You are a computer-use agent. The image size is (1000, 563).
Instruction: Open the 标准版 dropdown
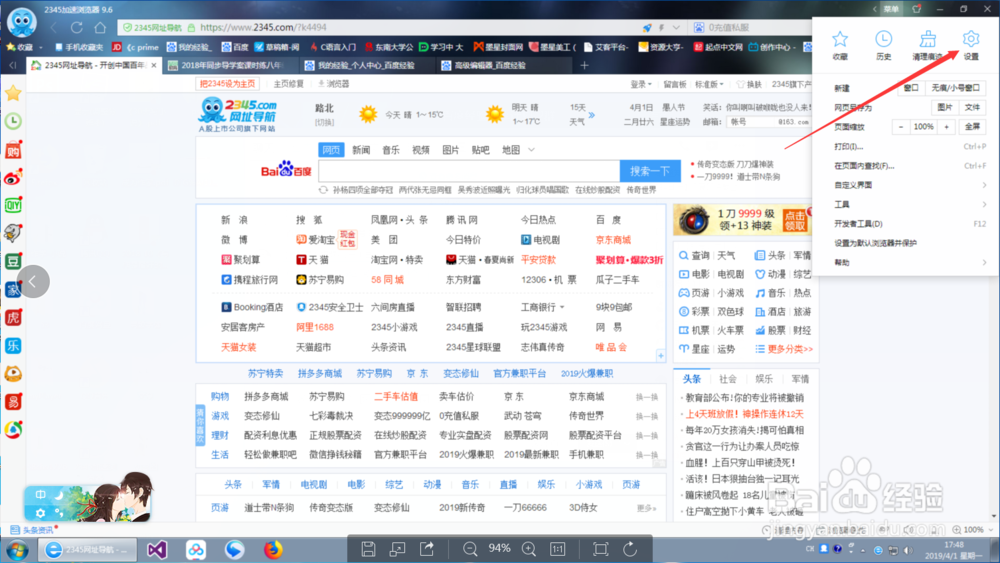coord(709,84)
